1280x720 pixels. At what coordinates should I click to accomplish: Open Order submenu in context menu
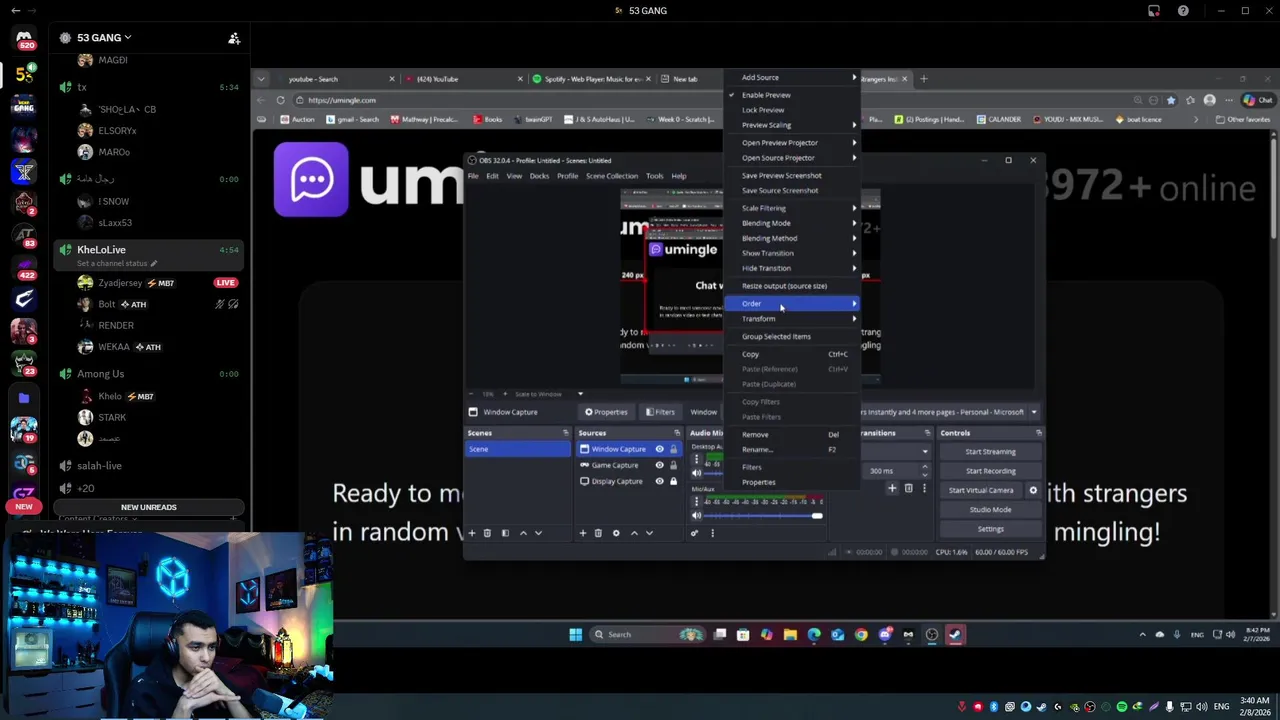pyautogui.click(x=793, y=303)
